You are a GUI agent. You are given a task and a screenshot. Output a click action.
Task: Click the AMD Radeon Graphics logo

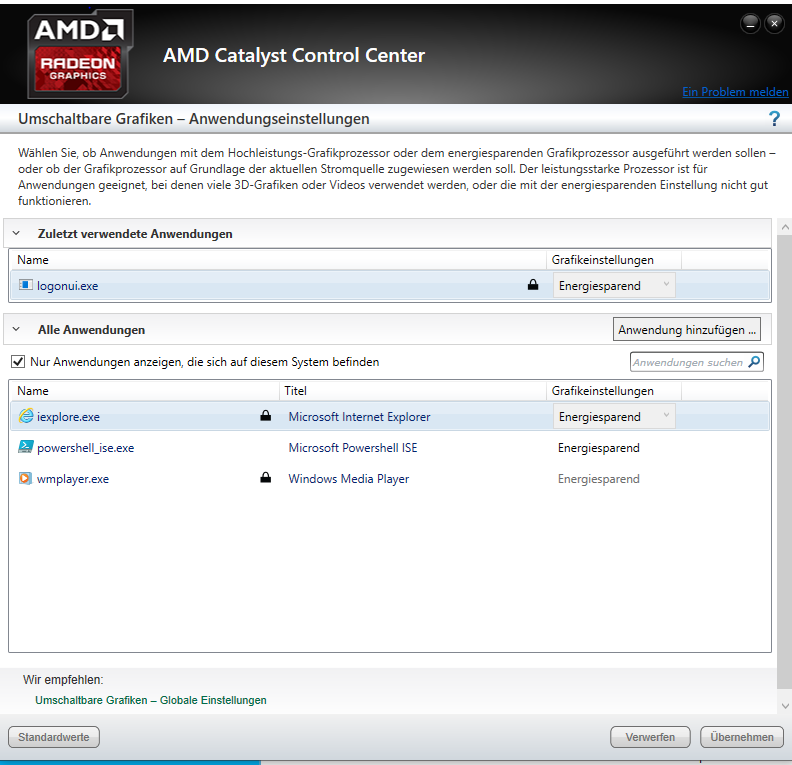click(x=80, y=54)
